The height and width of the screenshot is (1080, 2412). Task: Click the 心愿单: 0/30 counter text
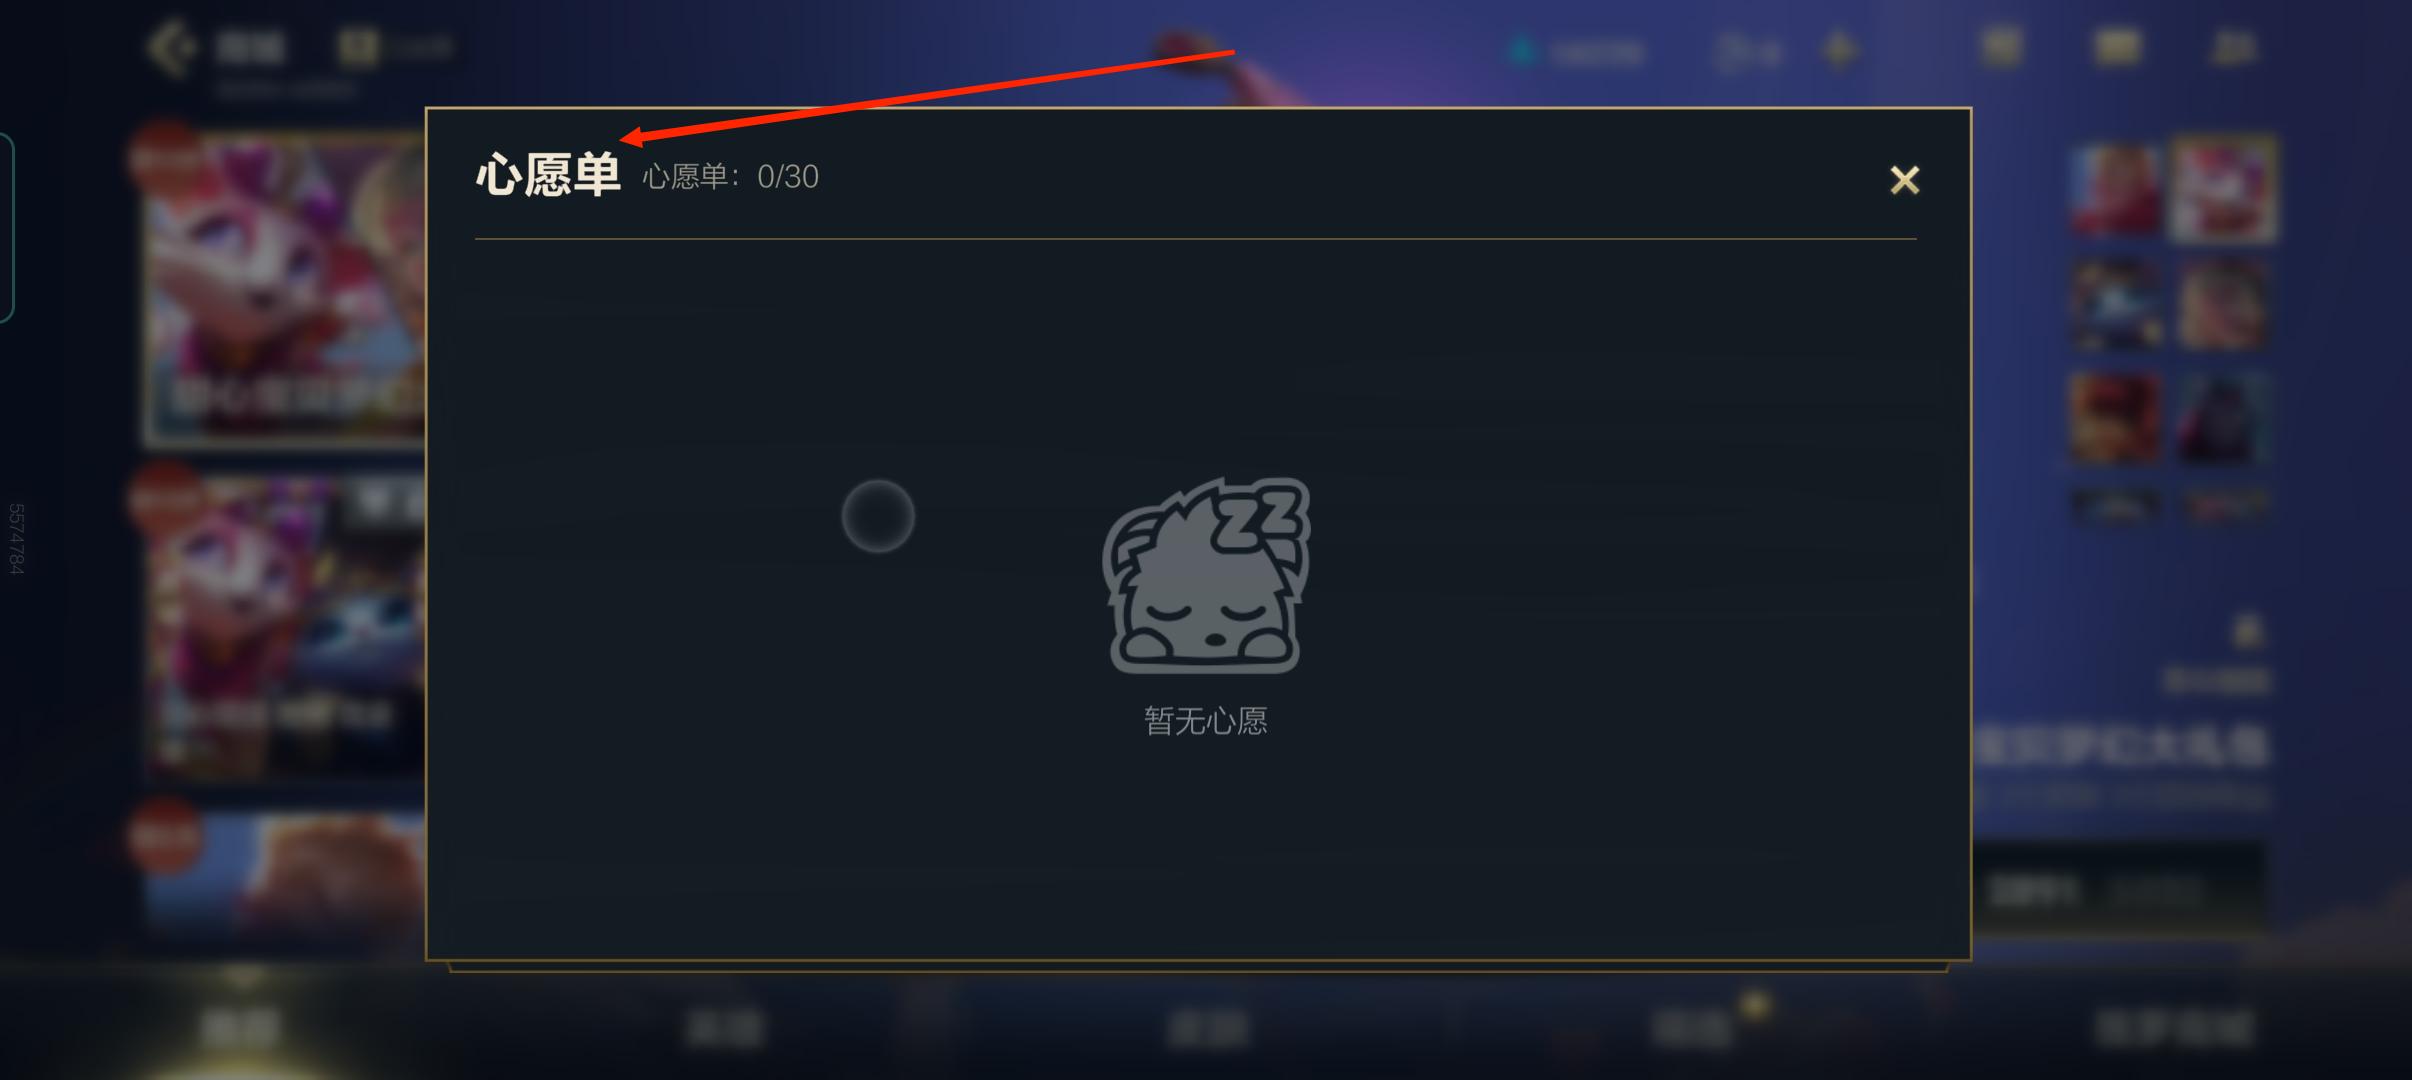[730, 177]
